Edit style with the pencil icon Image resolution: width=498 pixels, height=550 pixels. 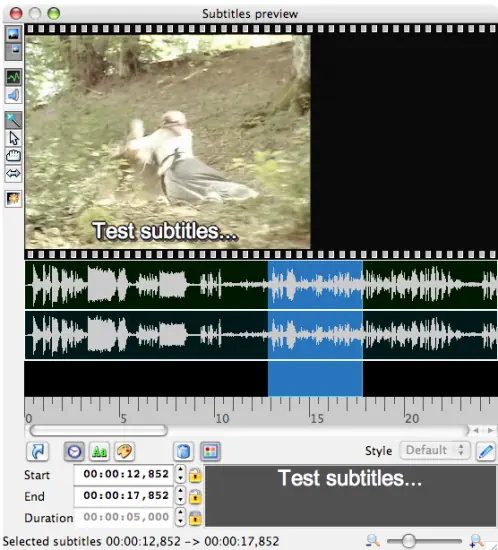coord(485,451)
